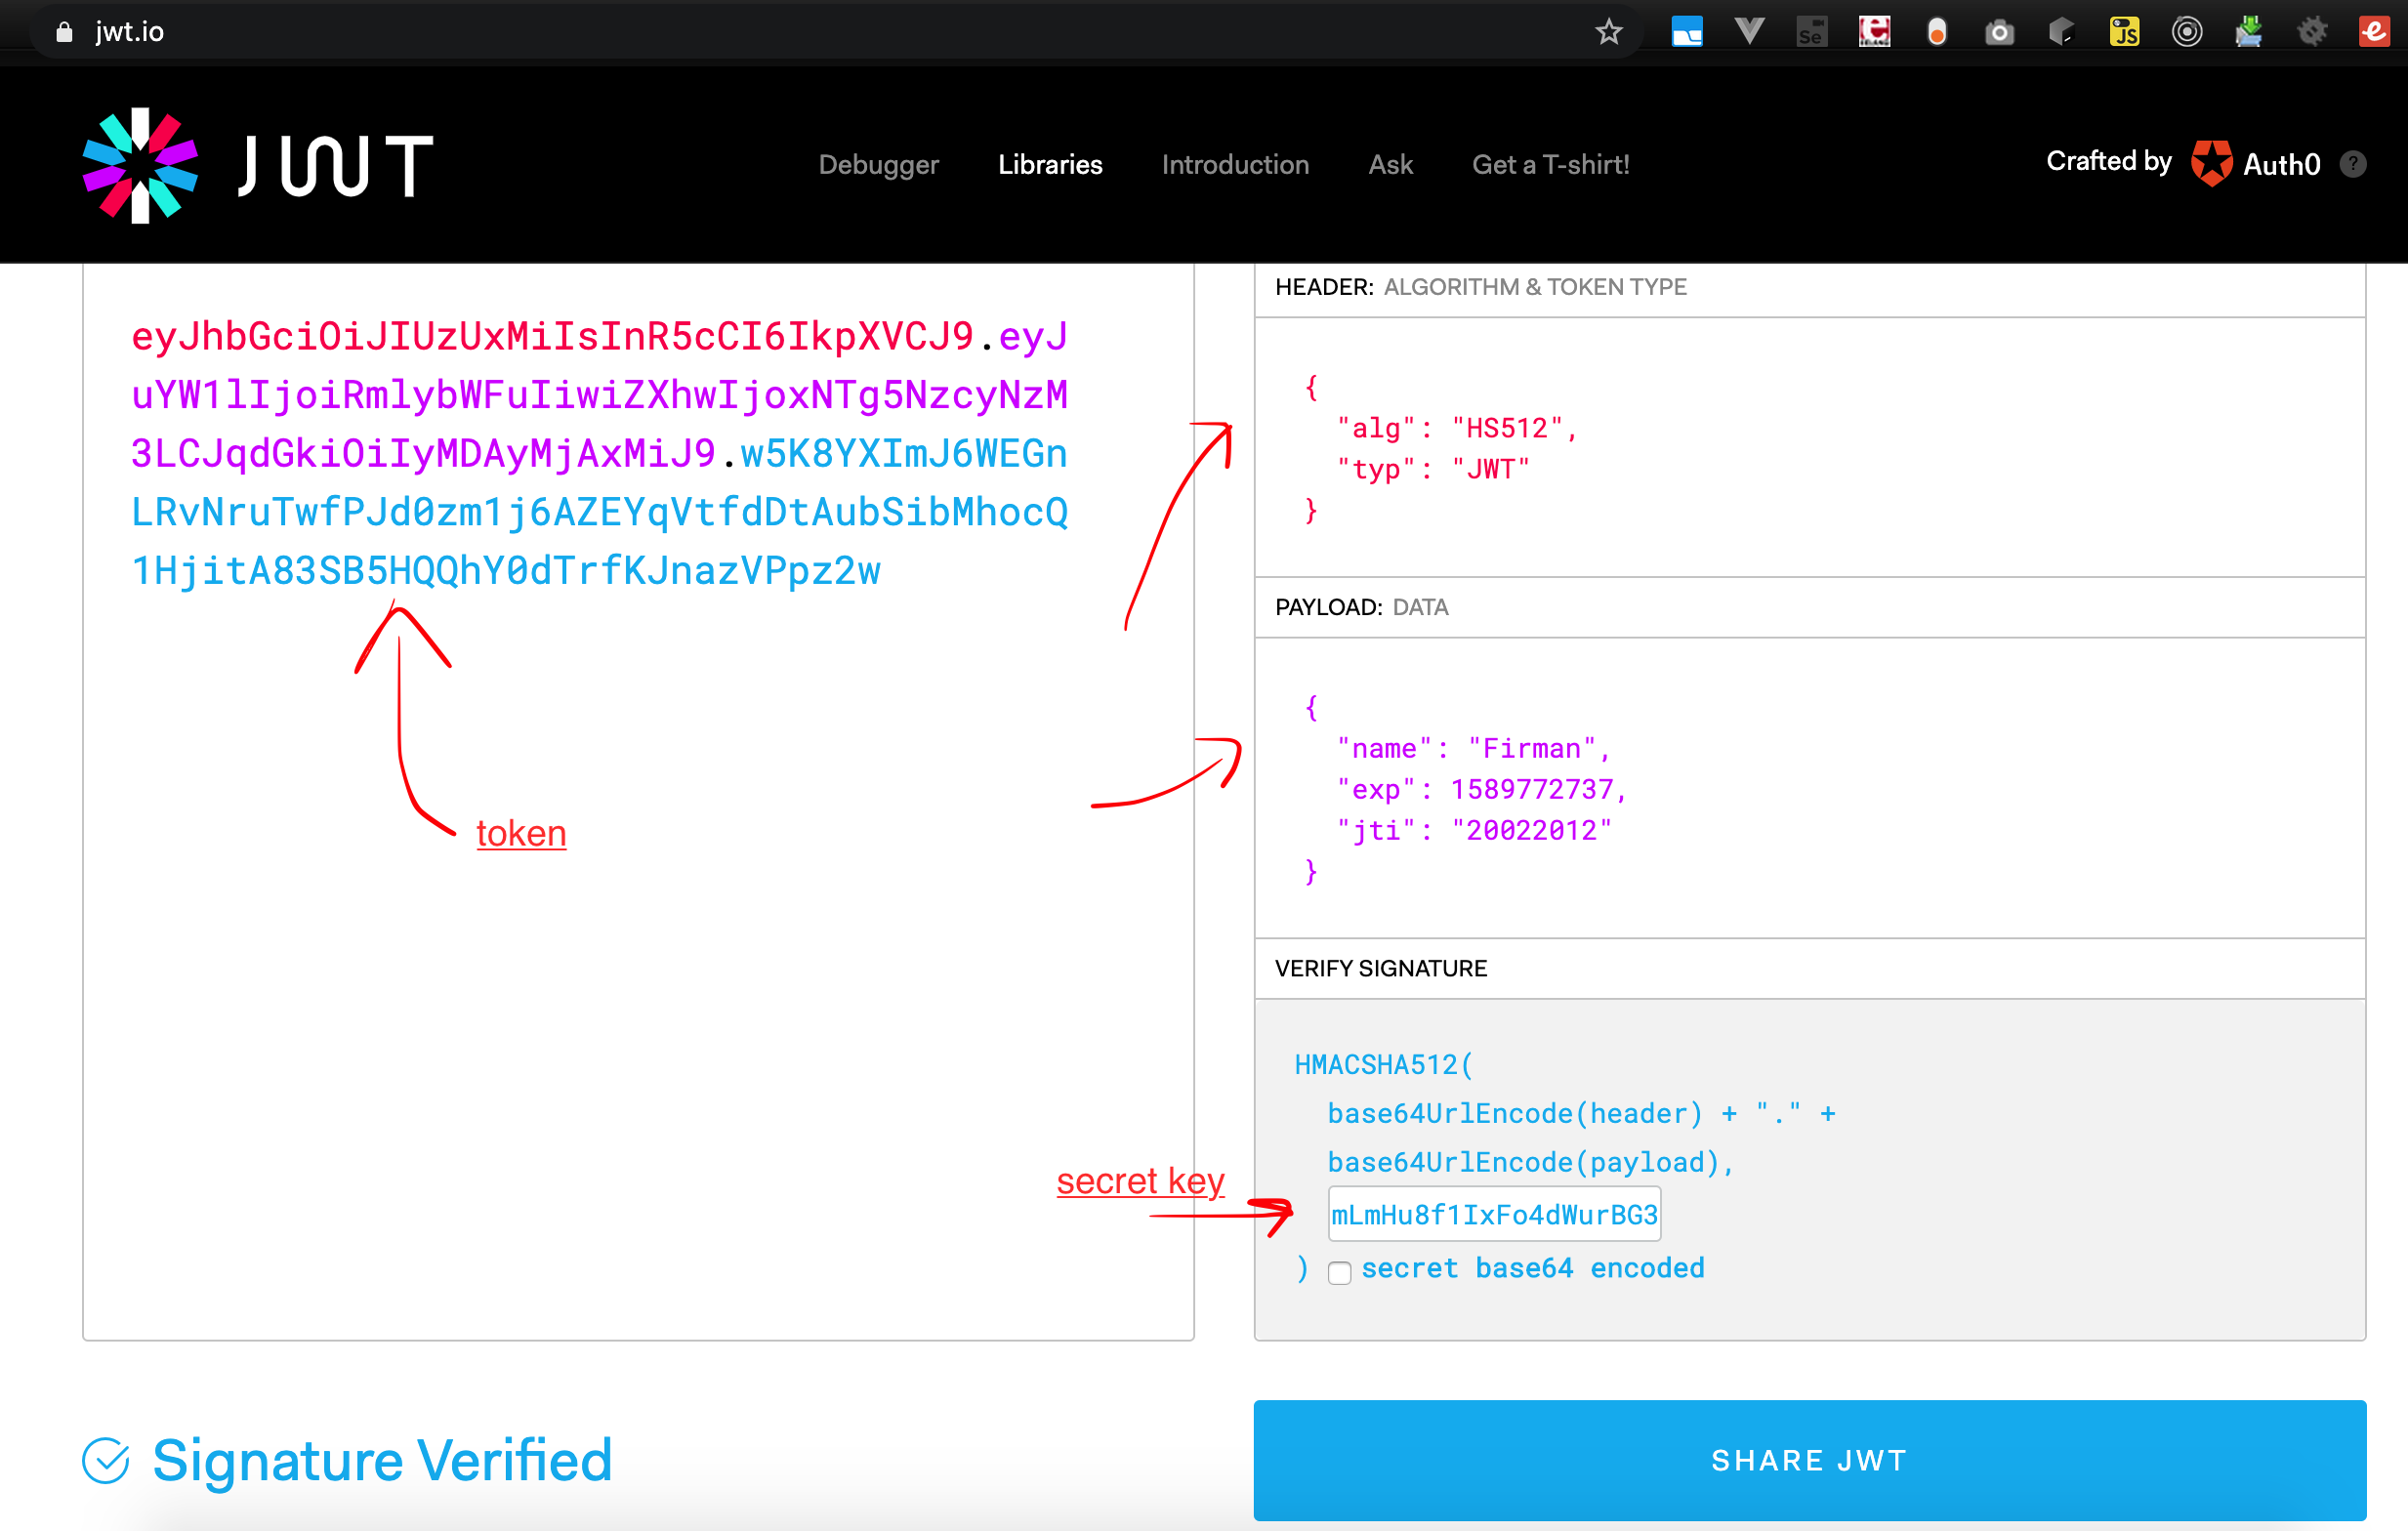Image resolution: width=2408 pixels, height=1531 pixels.
Task: Switch to the Debugger tab
Action: 878,164
